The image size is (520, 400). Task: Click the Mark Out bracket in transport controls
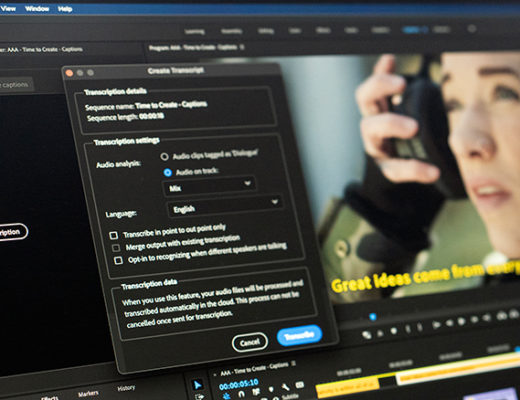(420, 327)
